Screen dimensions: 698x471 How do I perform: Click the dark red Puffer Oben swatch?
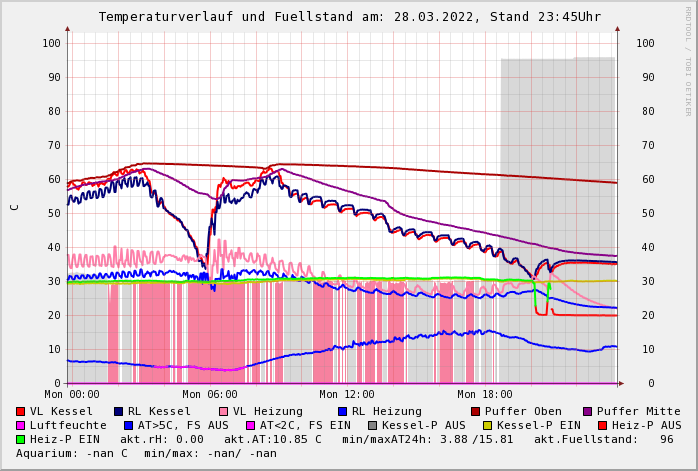475,411
